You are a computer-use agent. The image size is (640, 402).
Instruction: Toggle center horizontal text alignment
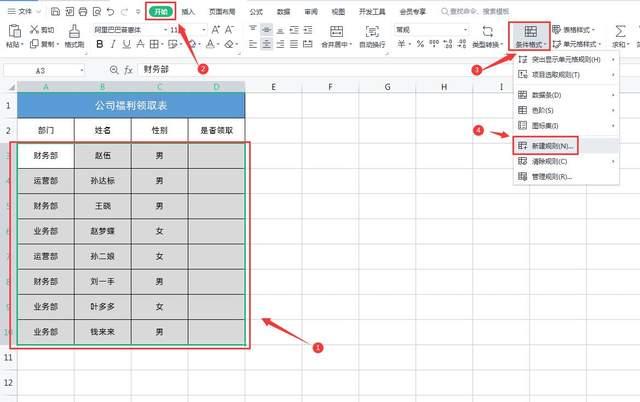(267, 44)
